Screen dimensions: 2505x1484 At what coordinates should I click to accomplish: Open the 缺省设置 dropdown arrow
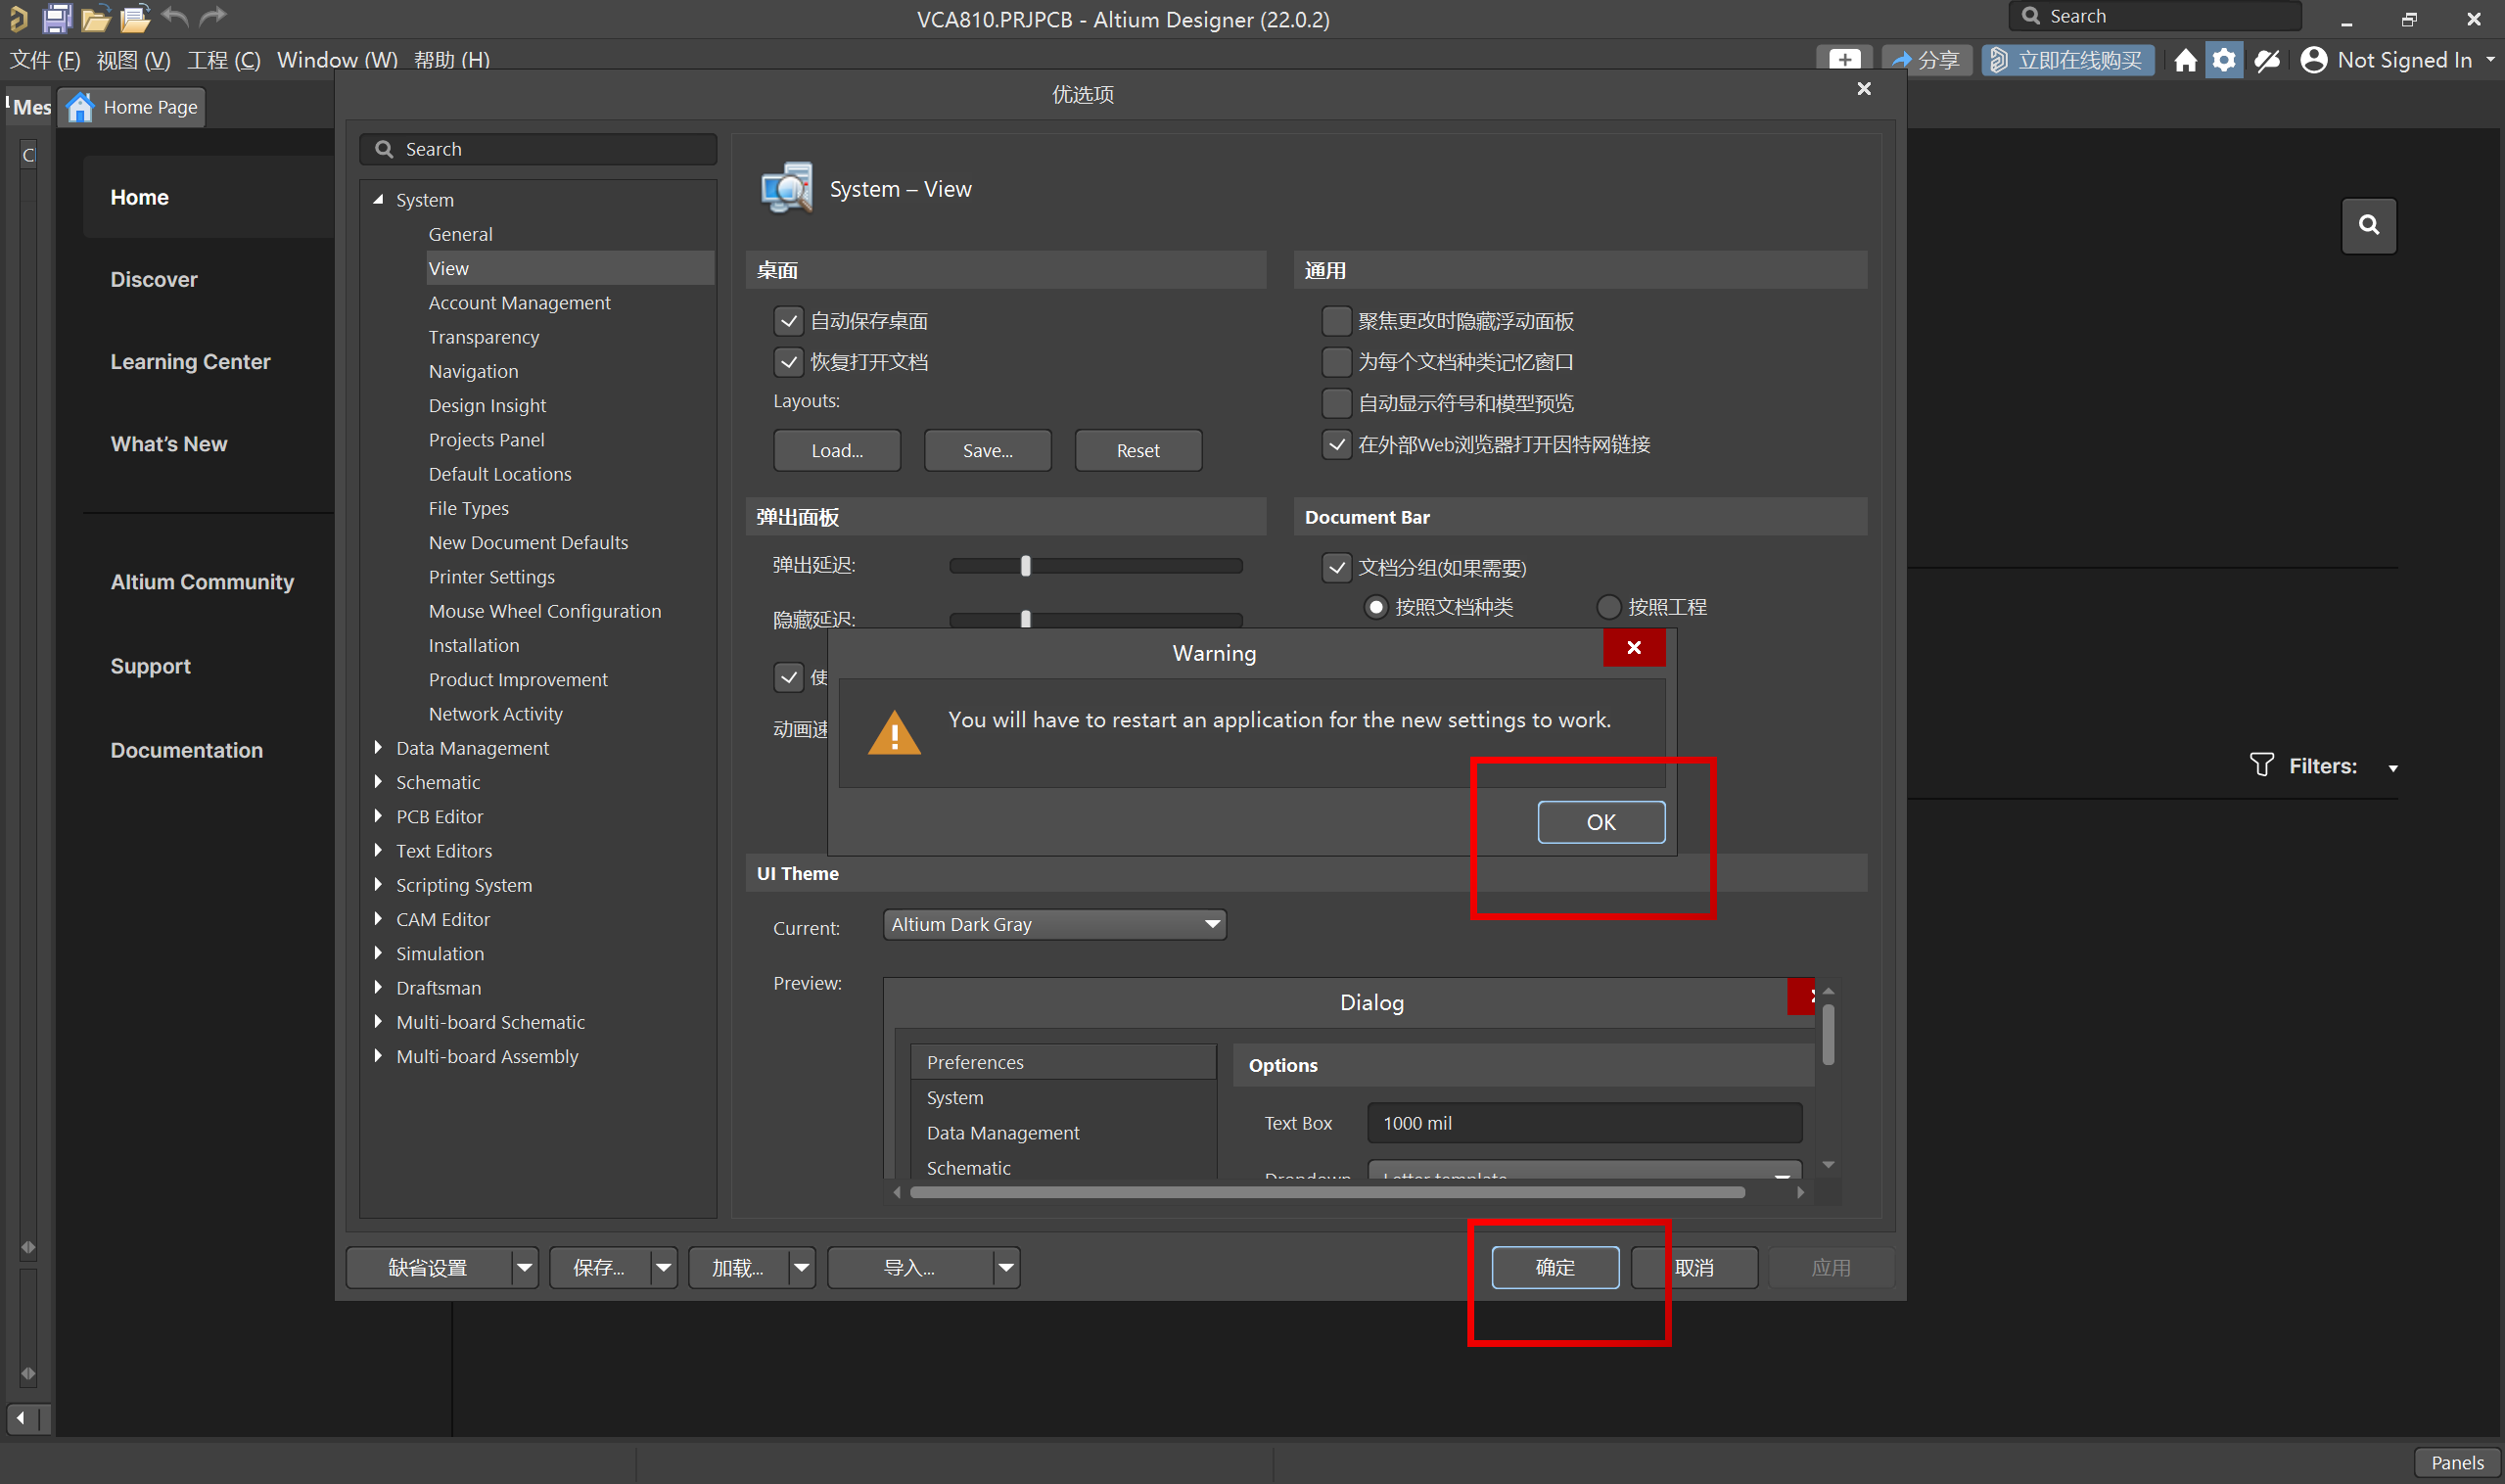tap(524, 1268)
